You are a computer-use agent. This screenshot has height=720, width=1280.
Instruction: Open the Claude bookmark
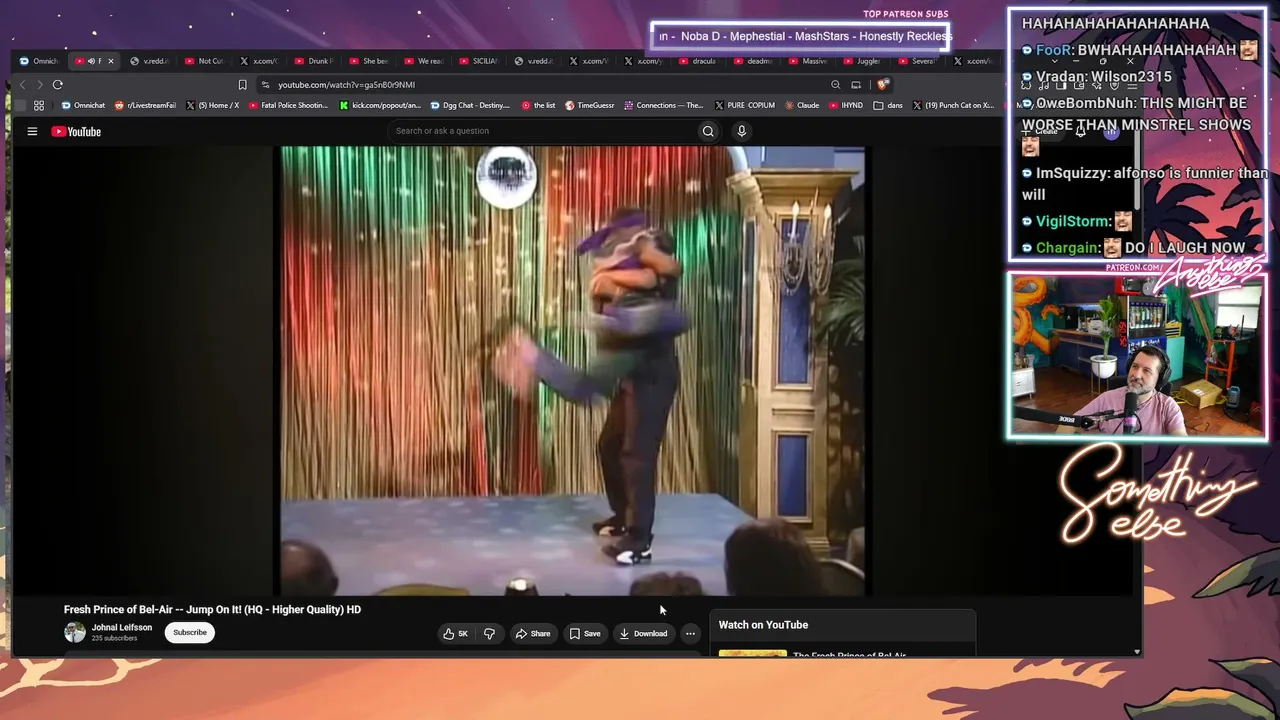tap(802, 105)
